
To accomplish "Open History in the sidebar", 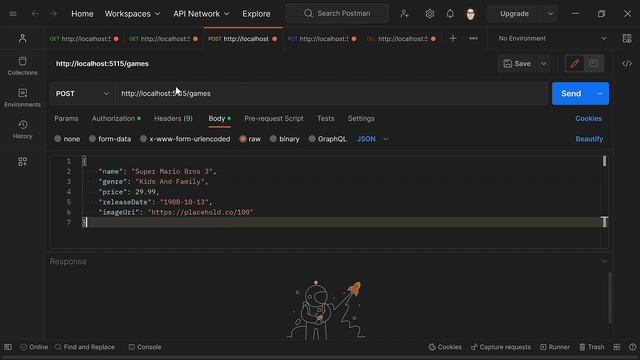I will coord(22,129).
